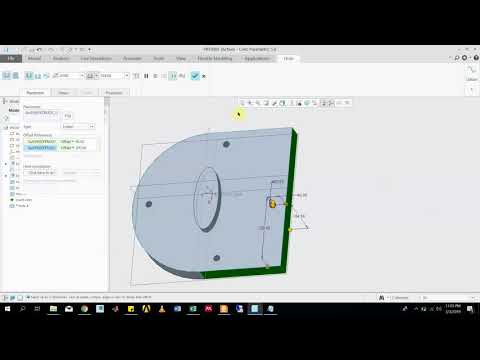Switch to the Live Simulation ribbon tab
This screenshot has height=360, width=480.
(96, 58)
